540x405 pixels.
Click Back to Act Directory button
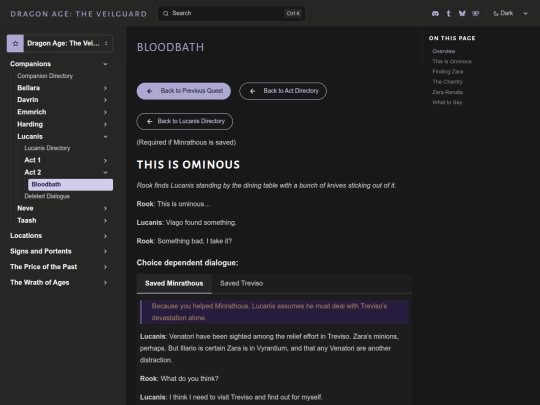pyautogui.click(x=283, y=91)
